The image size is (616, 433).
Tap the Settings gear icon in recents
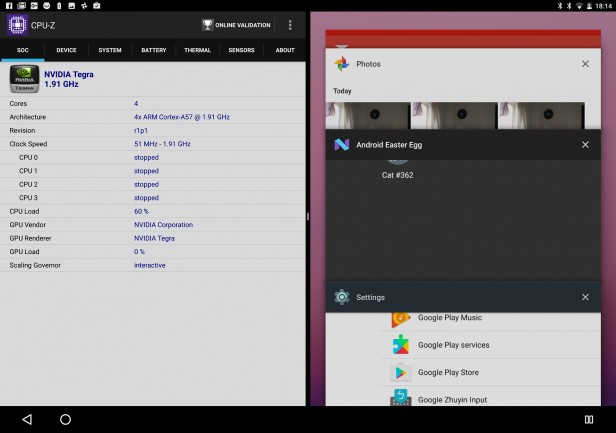342,297
